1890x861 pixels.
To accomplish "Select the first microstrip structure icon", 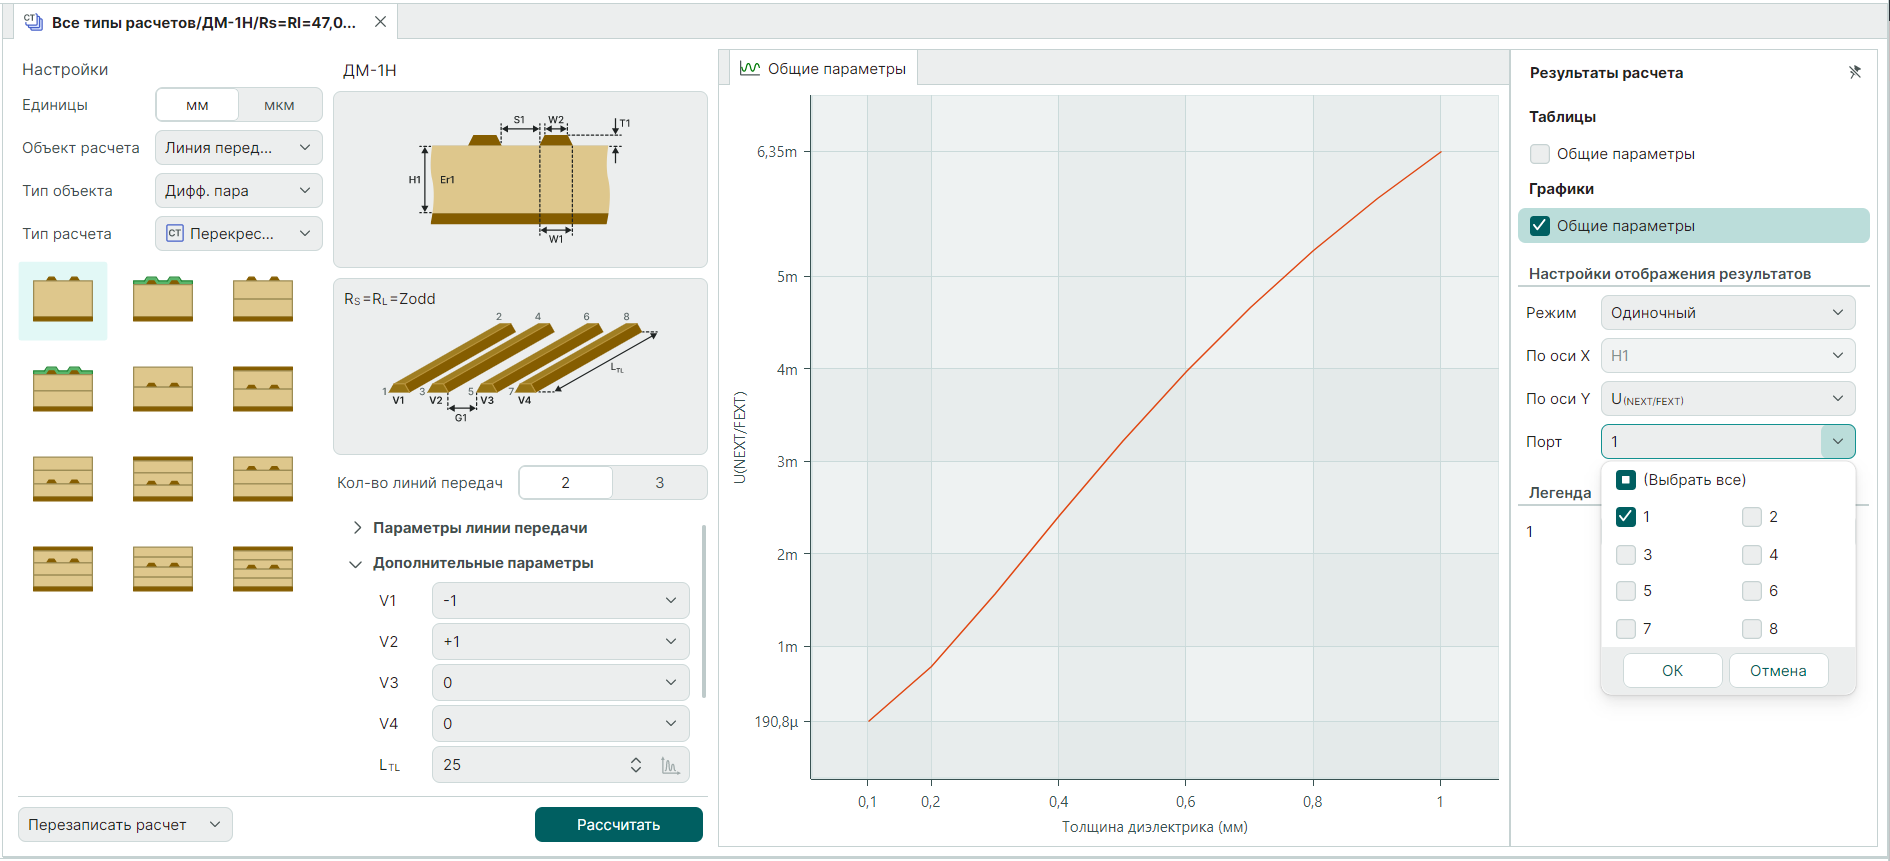I will [x=63, y=300].
